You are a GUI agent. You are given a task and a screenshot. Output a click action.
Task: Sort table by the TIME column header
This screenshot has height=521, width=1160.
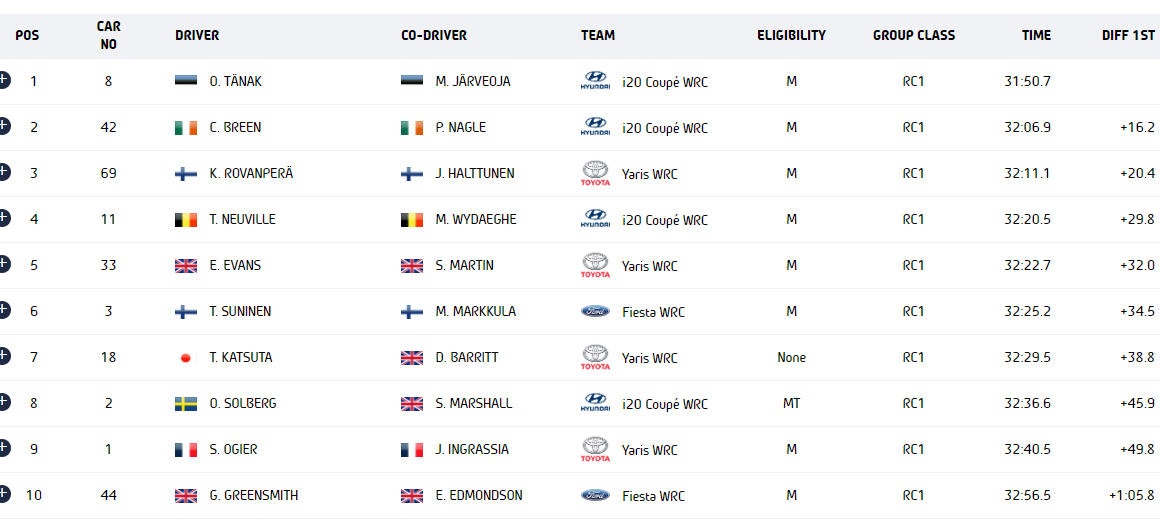point(1036,35)
